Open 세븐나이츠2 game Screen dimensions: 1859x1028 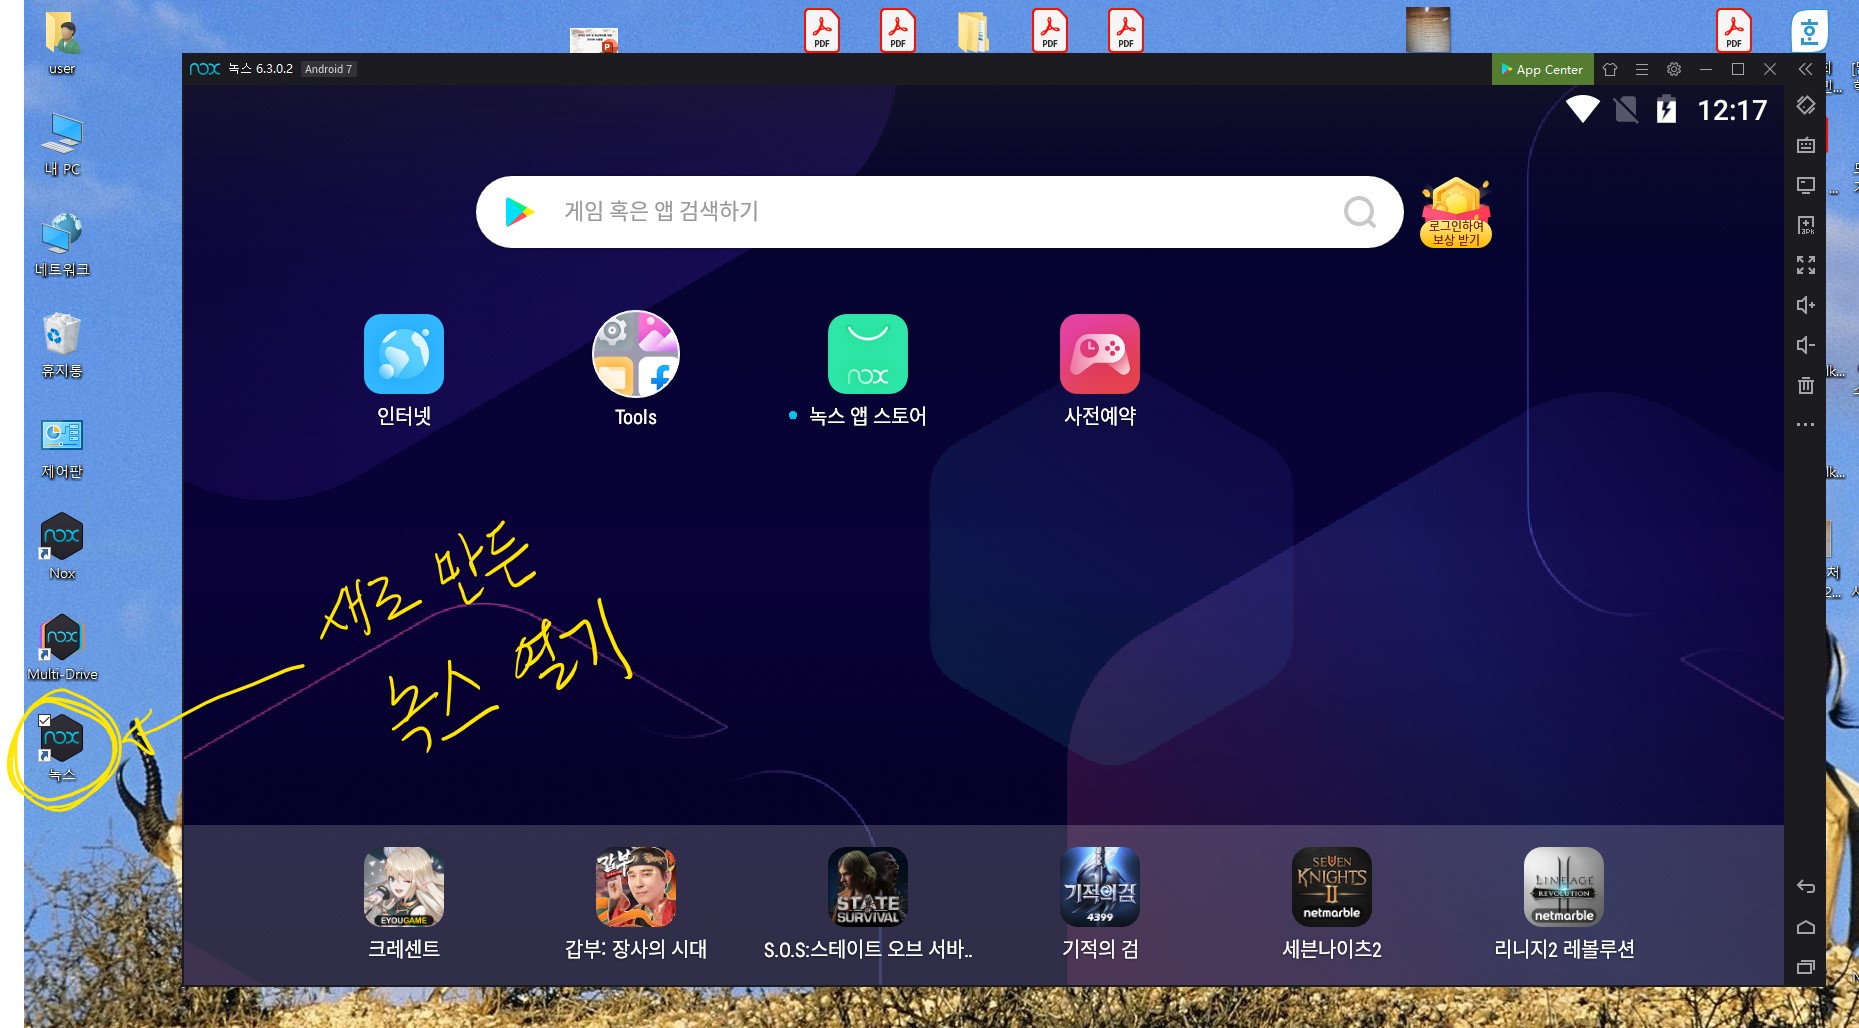pyautogui.click(x=1332, y=887)
